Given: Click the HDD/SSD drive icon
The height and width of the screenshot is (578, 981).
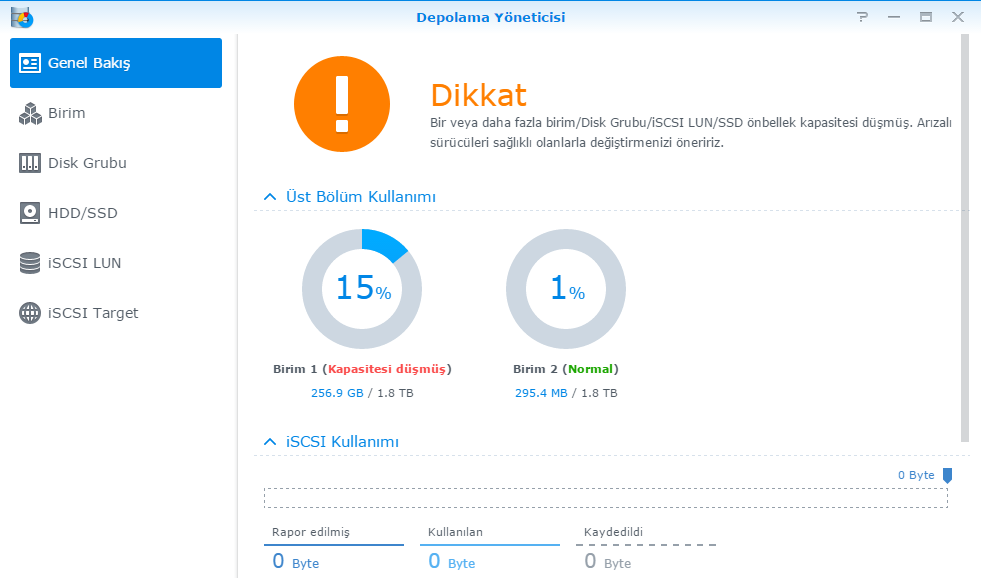Looking at the screenshot, I should point(30,213).
